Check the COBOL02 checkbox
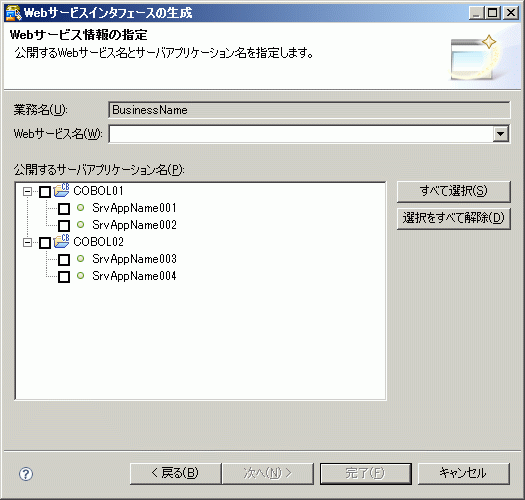Viewport: 525px width, 500px height. (45, 243)
